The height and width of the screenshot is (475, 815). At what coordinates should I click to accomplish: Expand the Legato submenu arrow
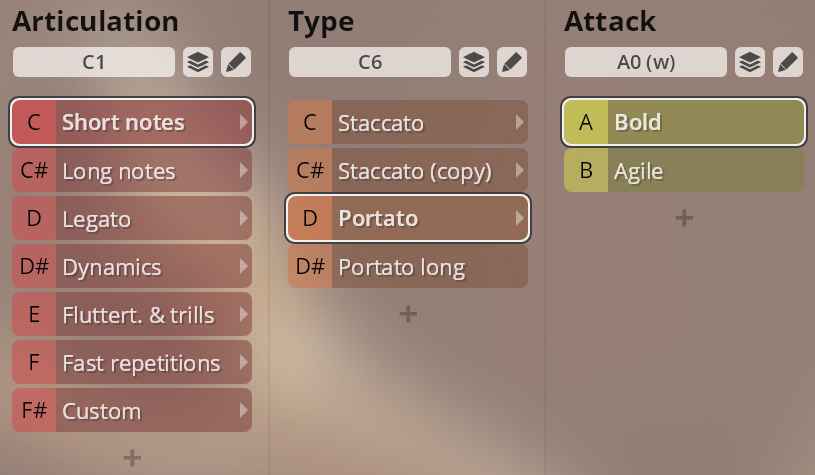[243, 218]
